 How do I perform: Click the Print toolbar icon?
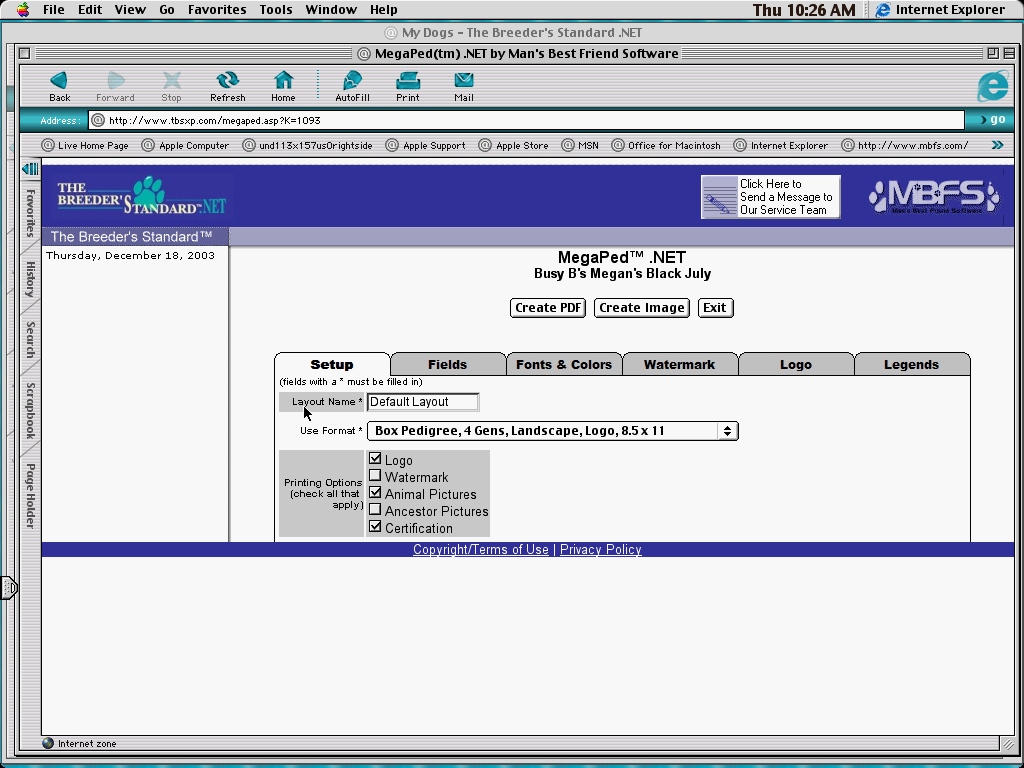[x=407, y=81]
